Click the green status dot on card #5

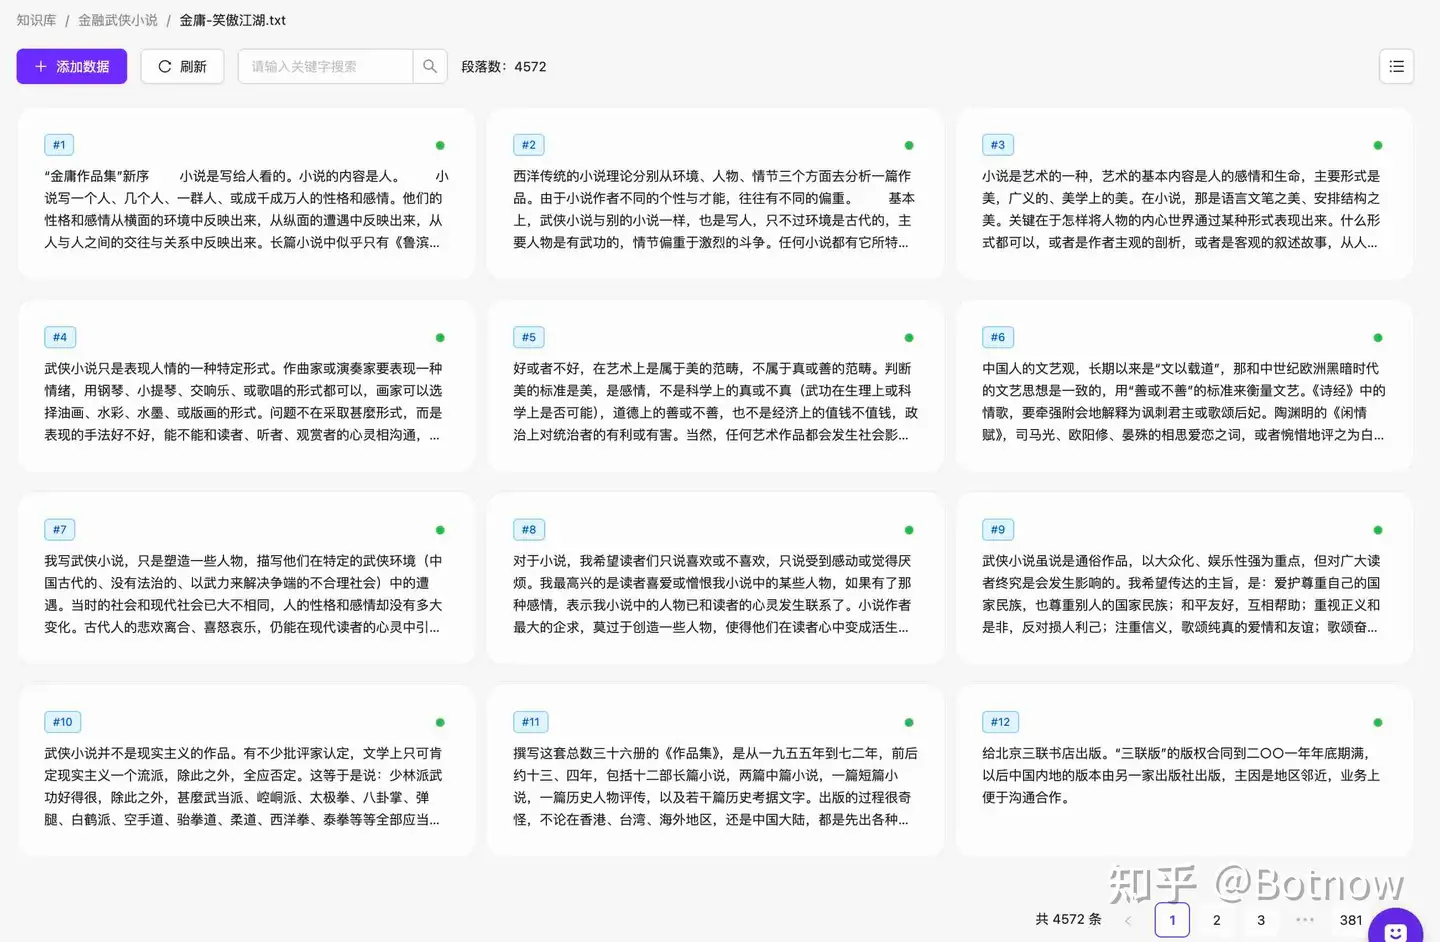point(909,338)
